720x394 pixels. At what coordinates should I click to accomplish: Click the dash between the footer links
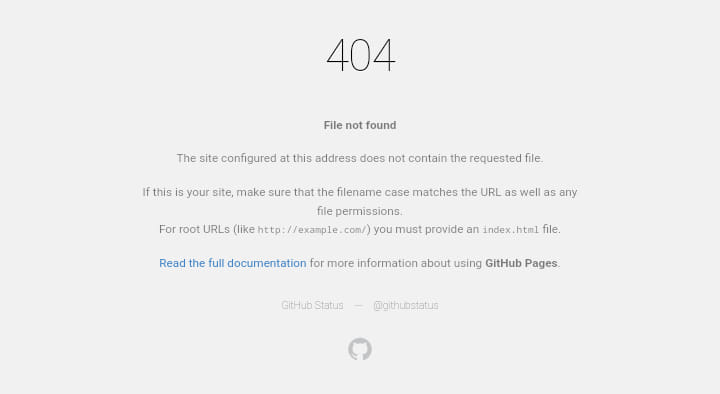pyautogui.click(x=358, y=306)
